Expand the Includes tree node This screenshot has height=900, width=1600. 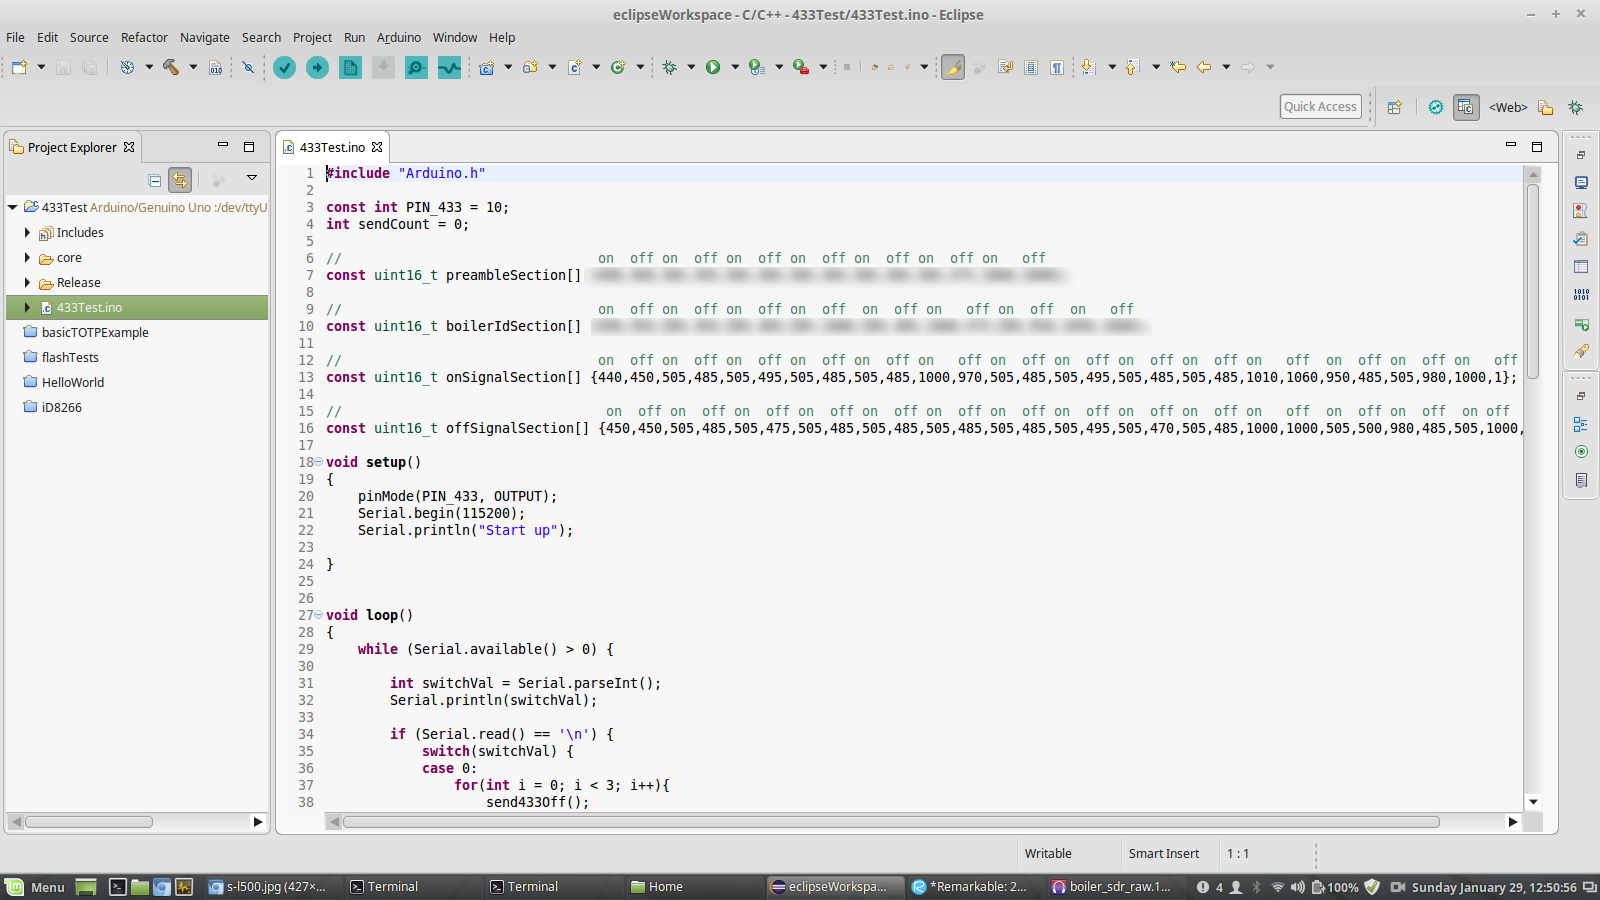pos(27,232)
